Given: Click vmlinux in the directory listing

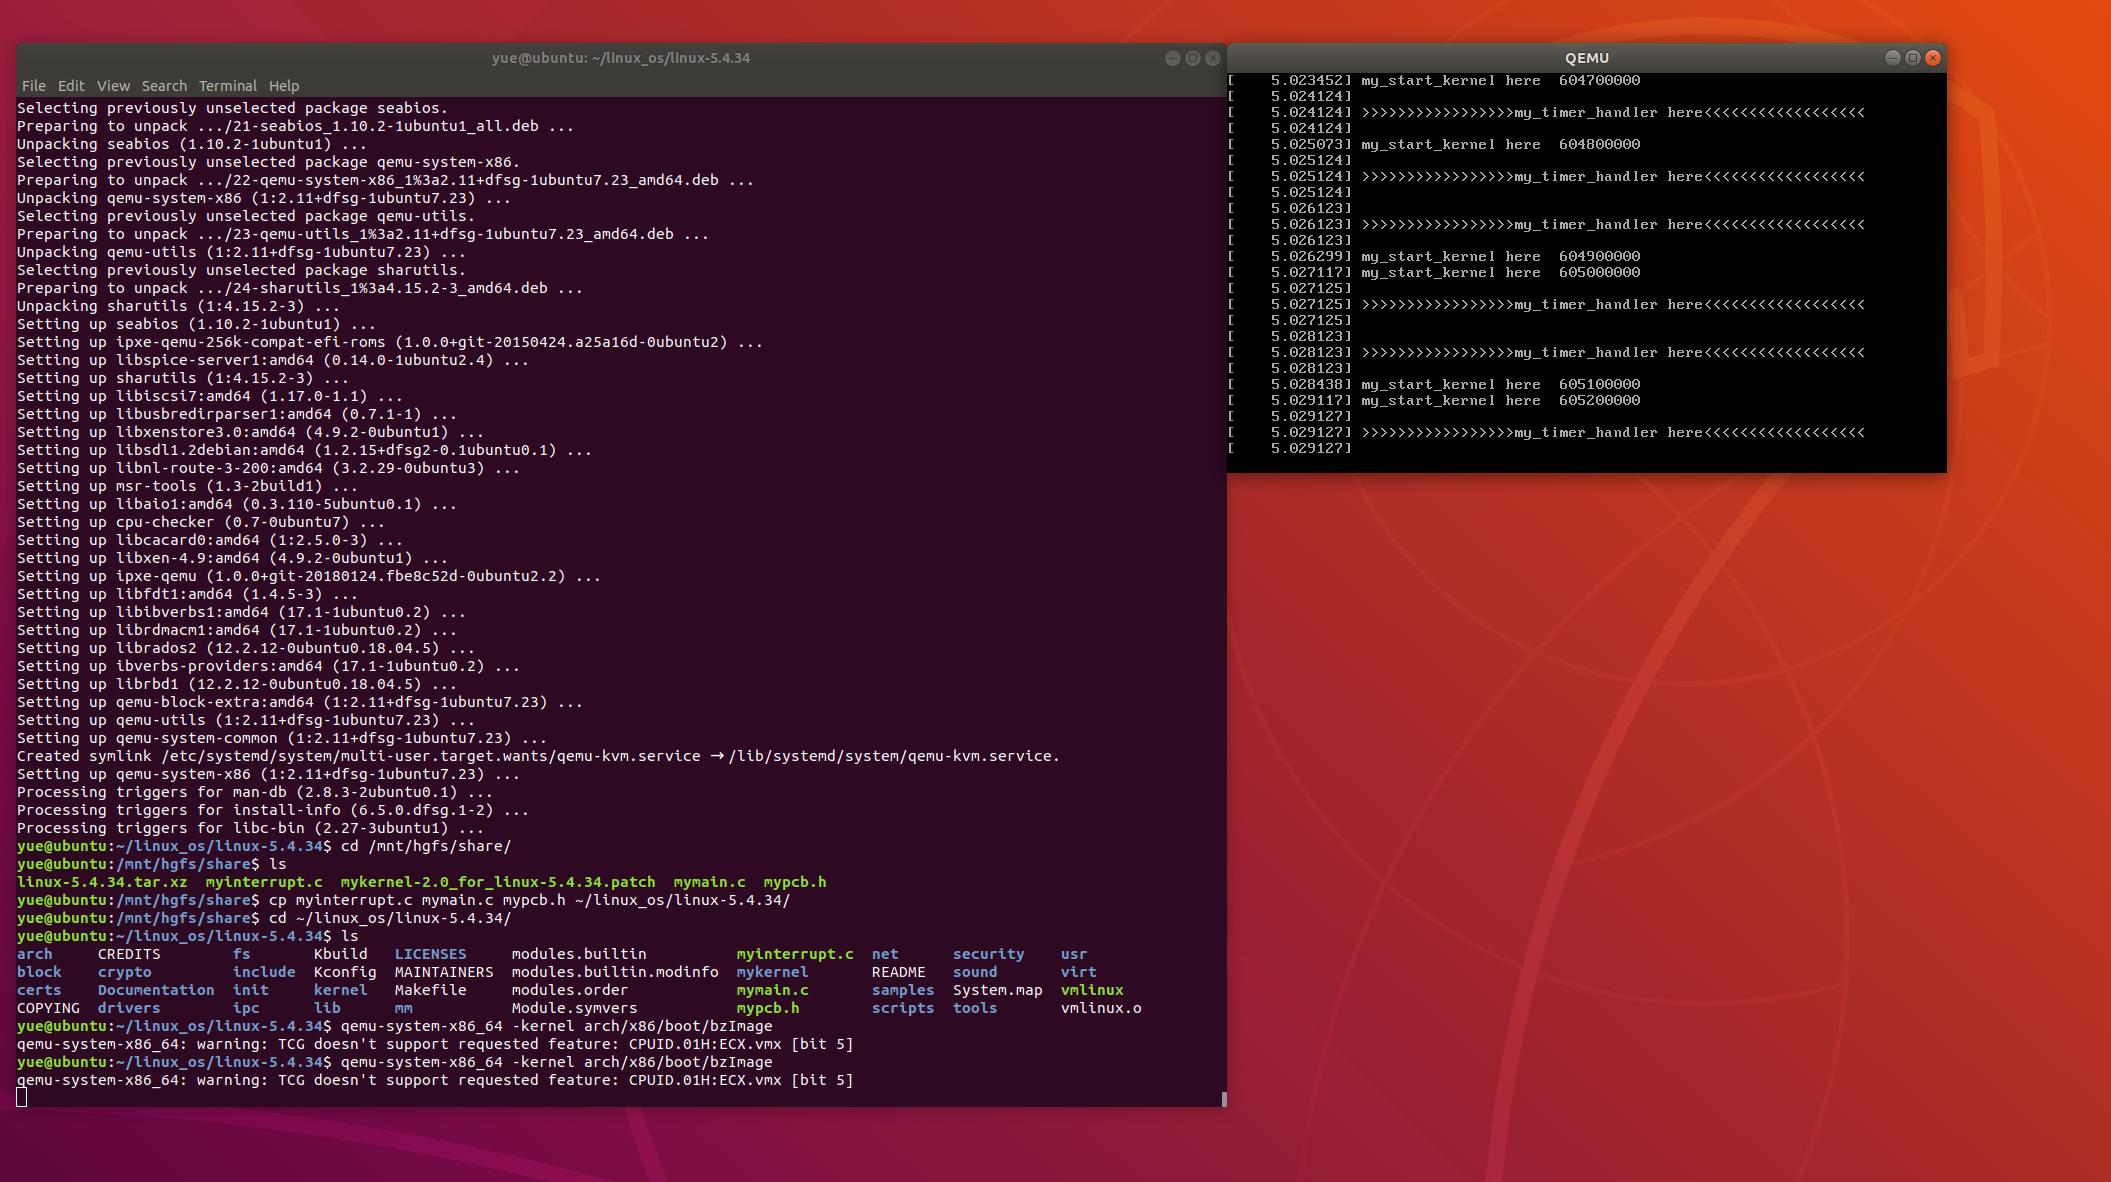Looking at the screenshot, I should pyautogui.click(x=1092, y=990).
